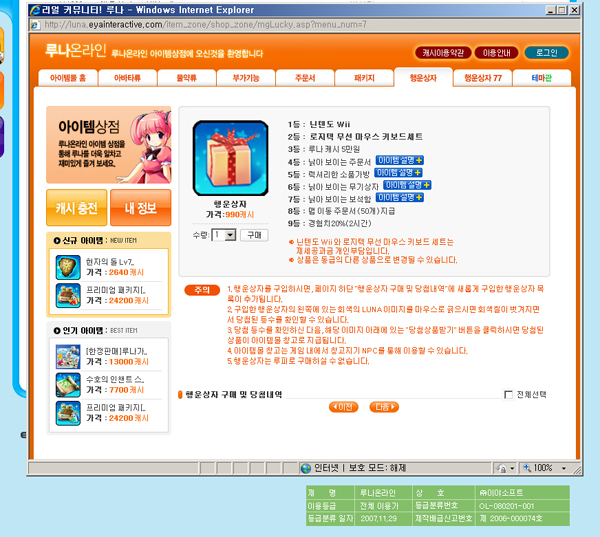The width and height of the screenshot is (600, 537).
Task: Open the 아이템몰 홈 tab
Action: (x=68, y=78)
